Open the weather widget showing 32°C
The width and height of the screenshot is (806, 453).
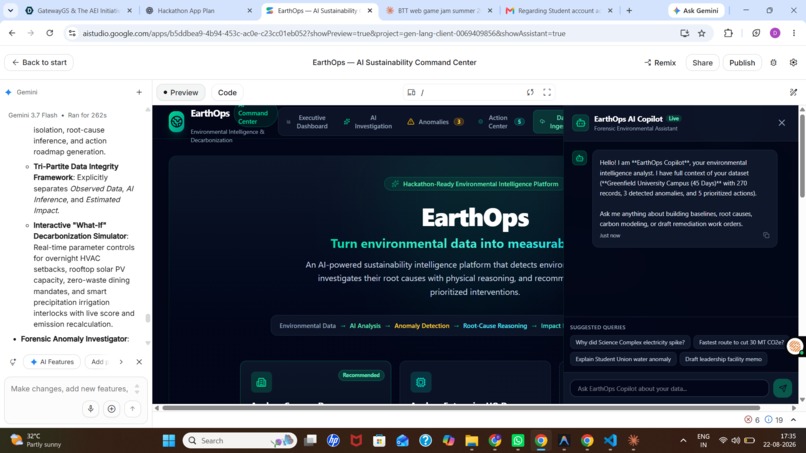[x=36, y=440]
